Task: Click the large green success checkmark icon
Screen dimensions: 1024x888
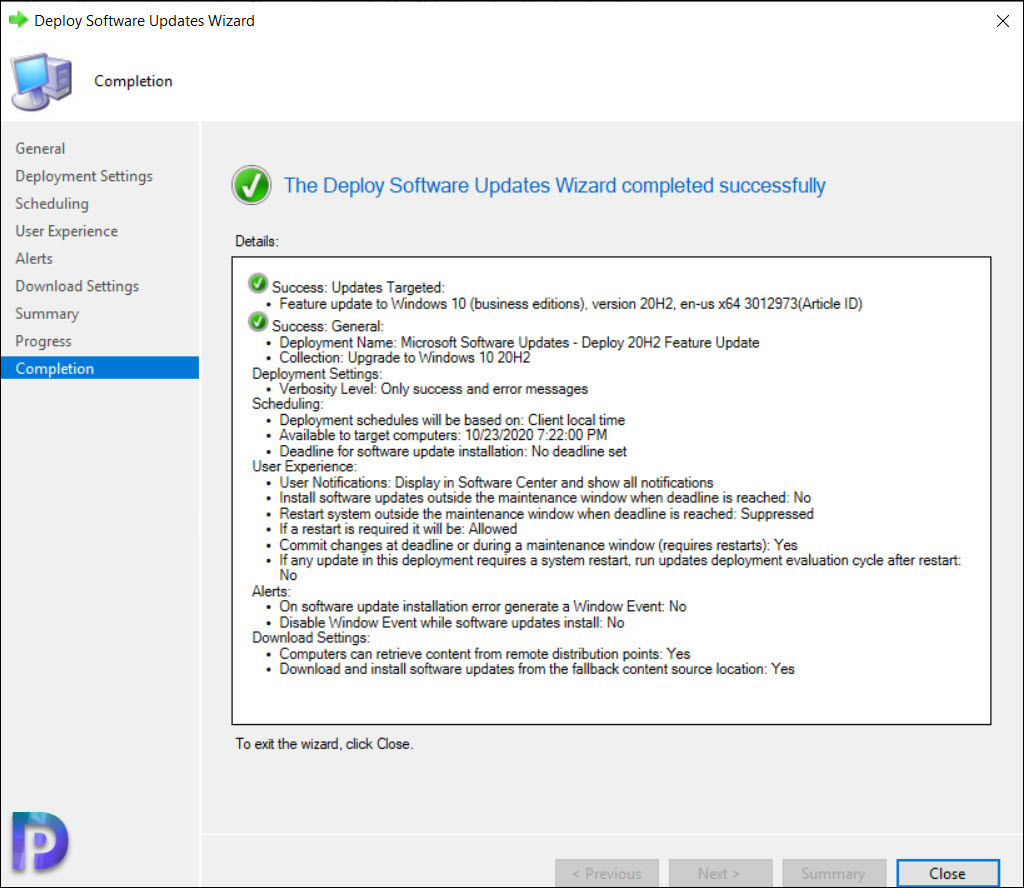Action: click(251, 185)
